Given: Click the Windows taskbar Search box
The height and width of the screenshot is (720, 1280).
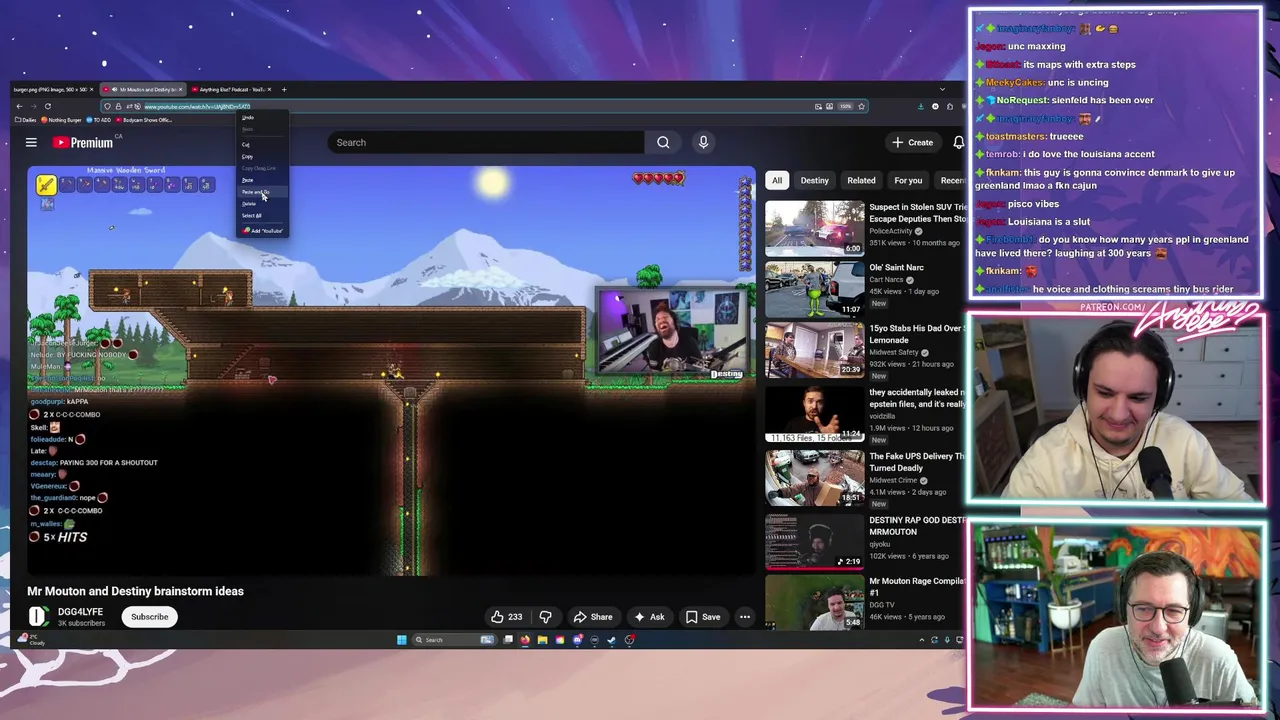Looking at the screenshot, I should (x=453, y=640).
